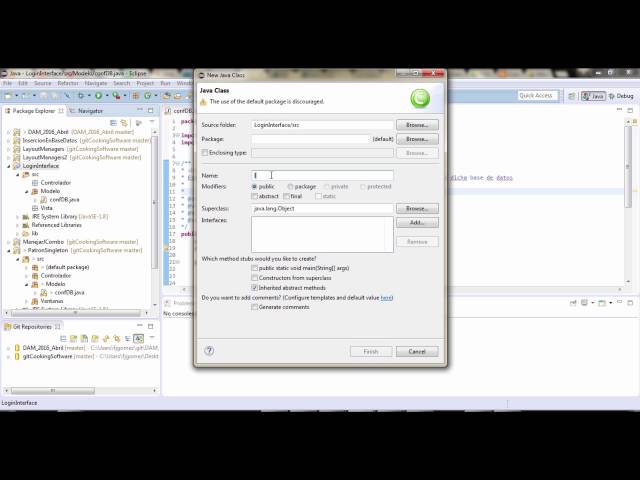This screenshot has width=640, height=480.
Task: Click the Run (green play) toolbar icon
Action: click(98, 96)
